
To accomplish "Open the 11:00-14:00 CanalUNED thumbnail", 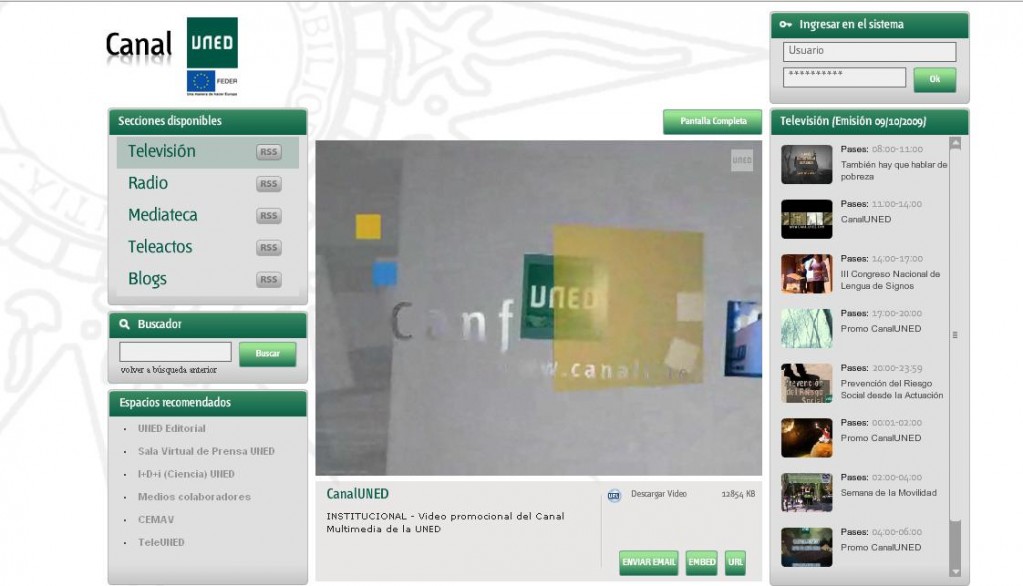I will [x=807, y=219].
